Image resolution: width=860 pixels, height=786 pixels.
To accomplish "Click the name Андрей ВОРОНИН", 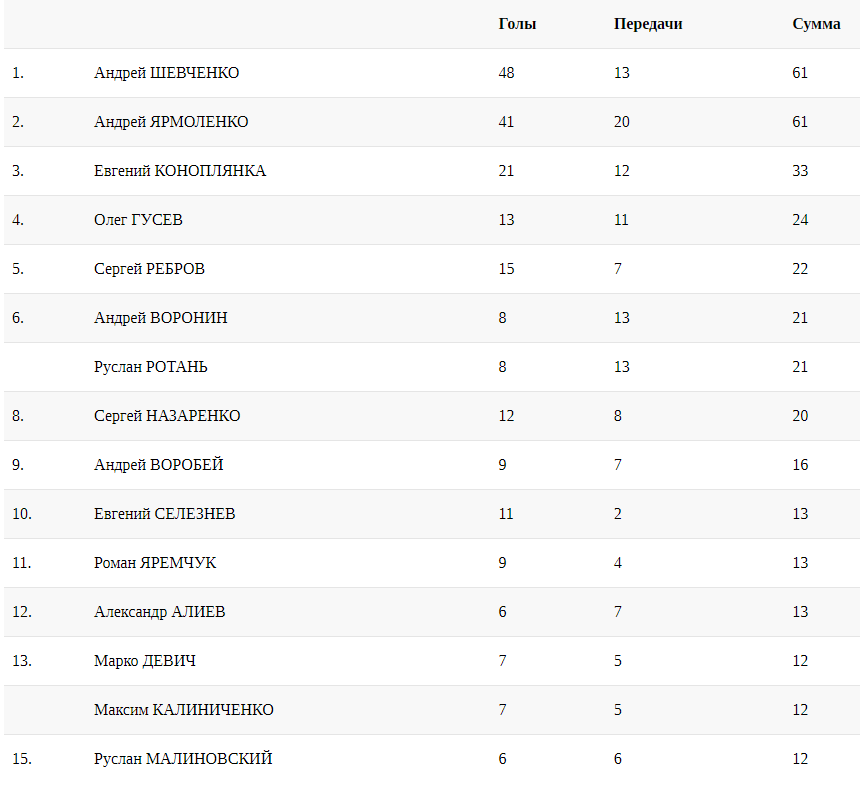I will tap(160, 318).
